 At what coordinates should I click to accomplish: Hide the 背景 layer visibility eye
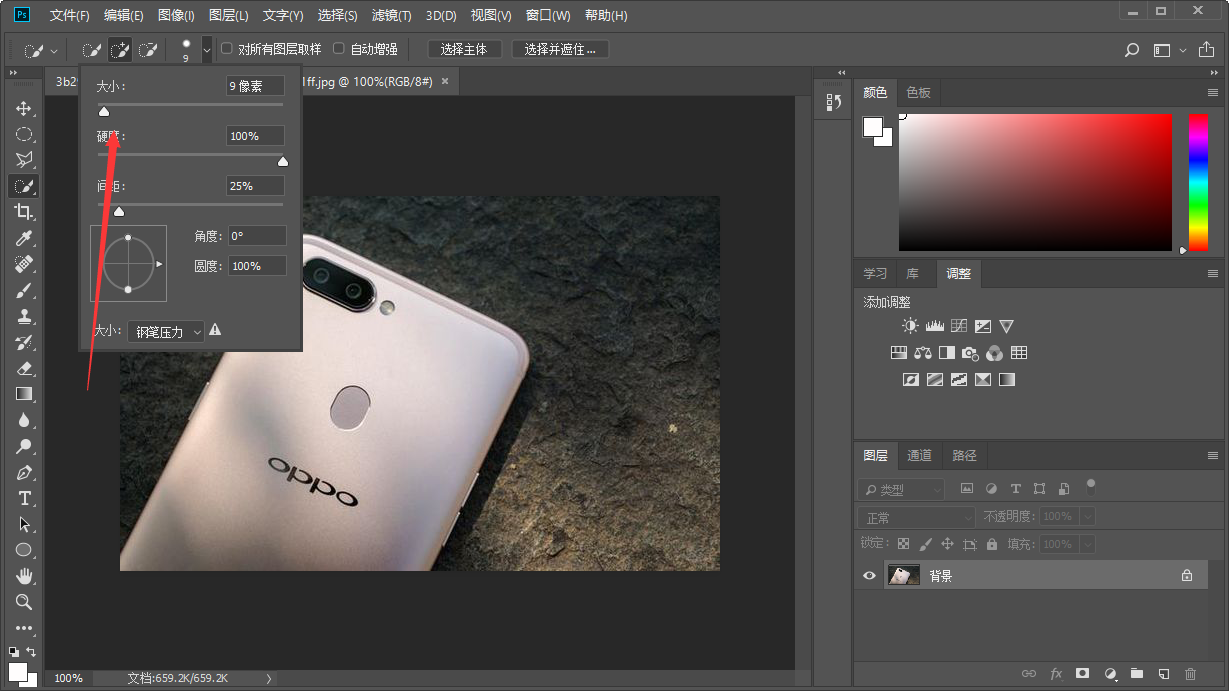tap(869, 576)
